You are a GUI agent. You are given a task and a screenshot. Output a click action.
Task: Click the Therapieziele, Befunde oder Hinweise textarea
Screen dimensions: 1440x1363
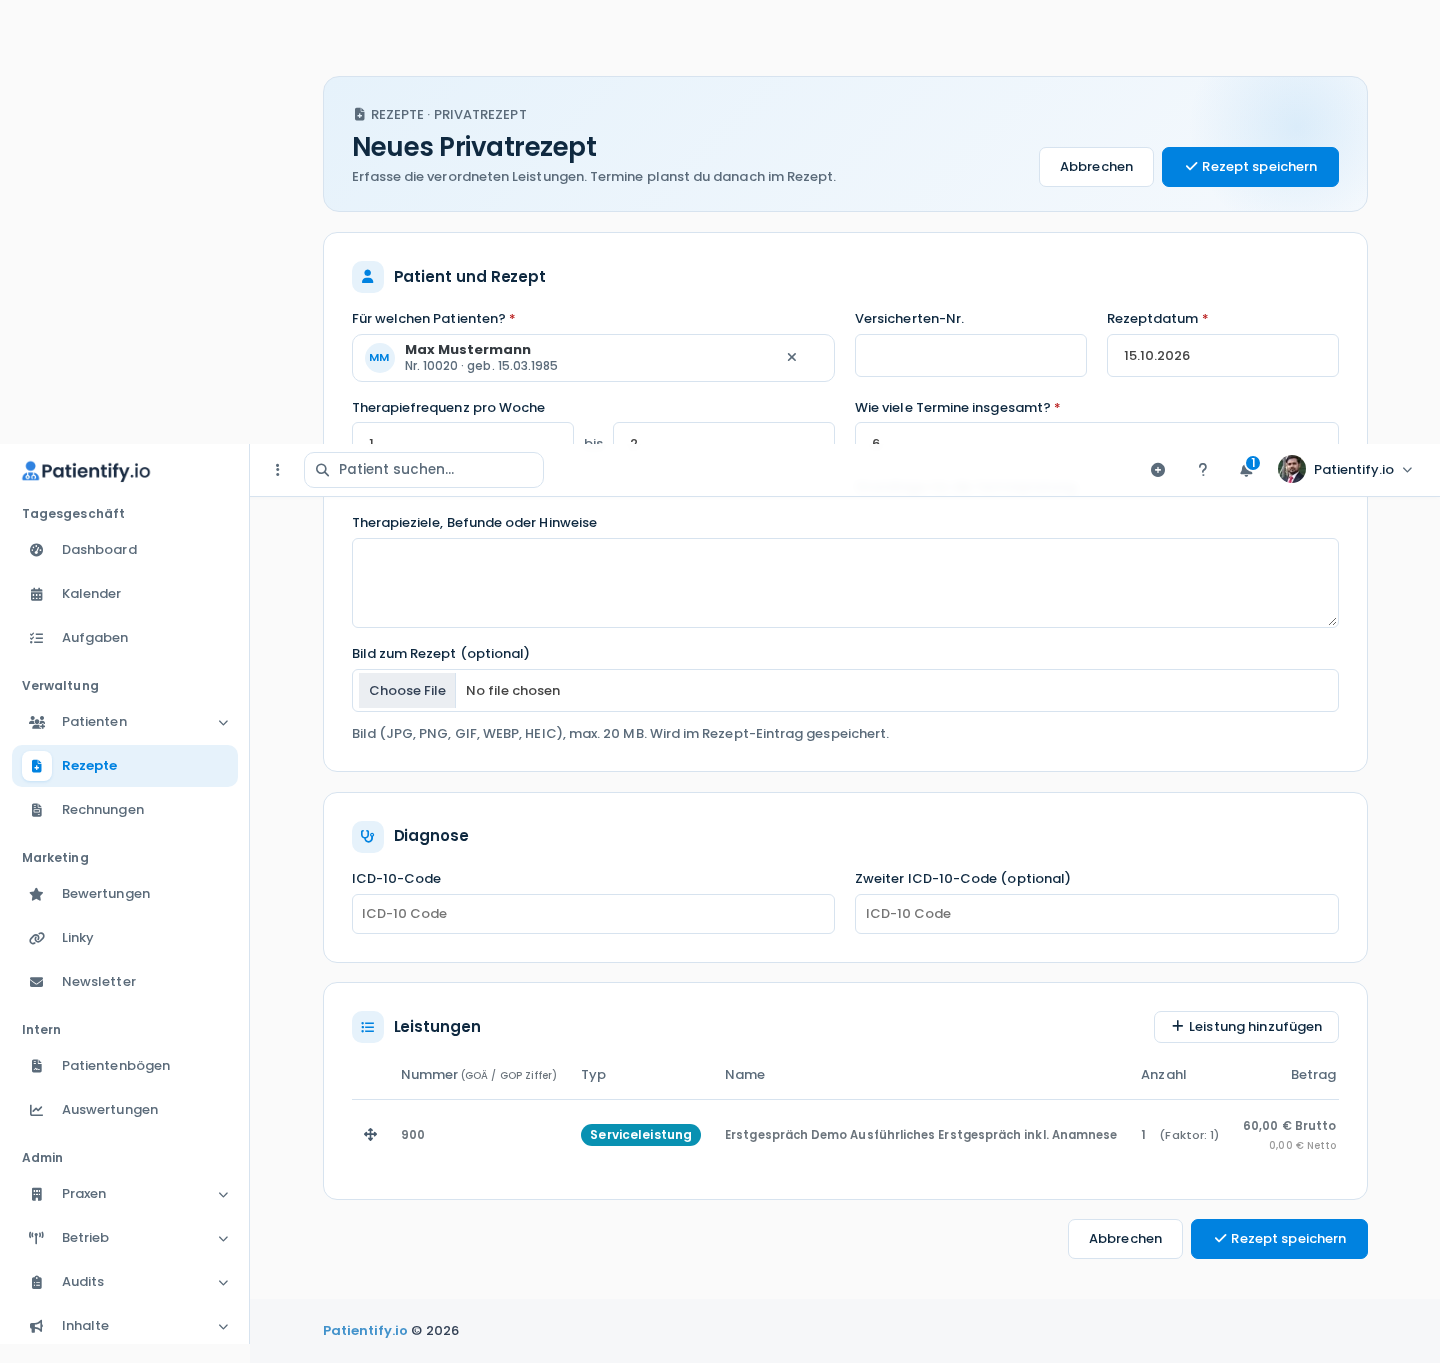[x=845, y=583]
